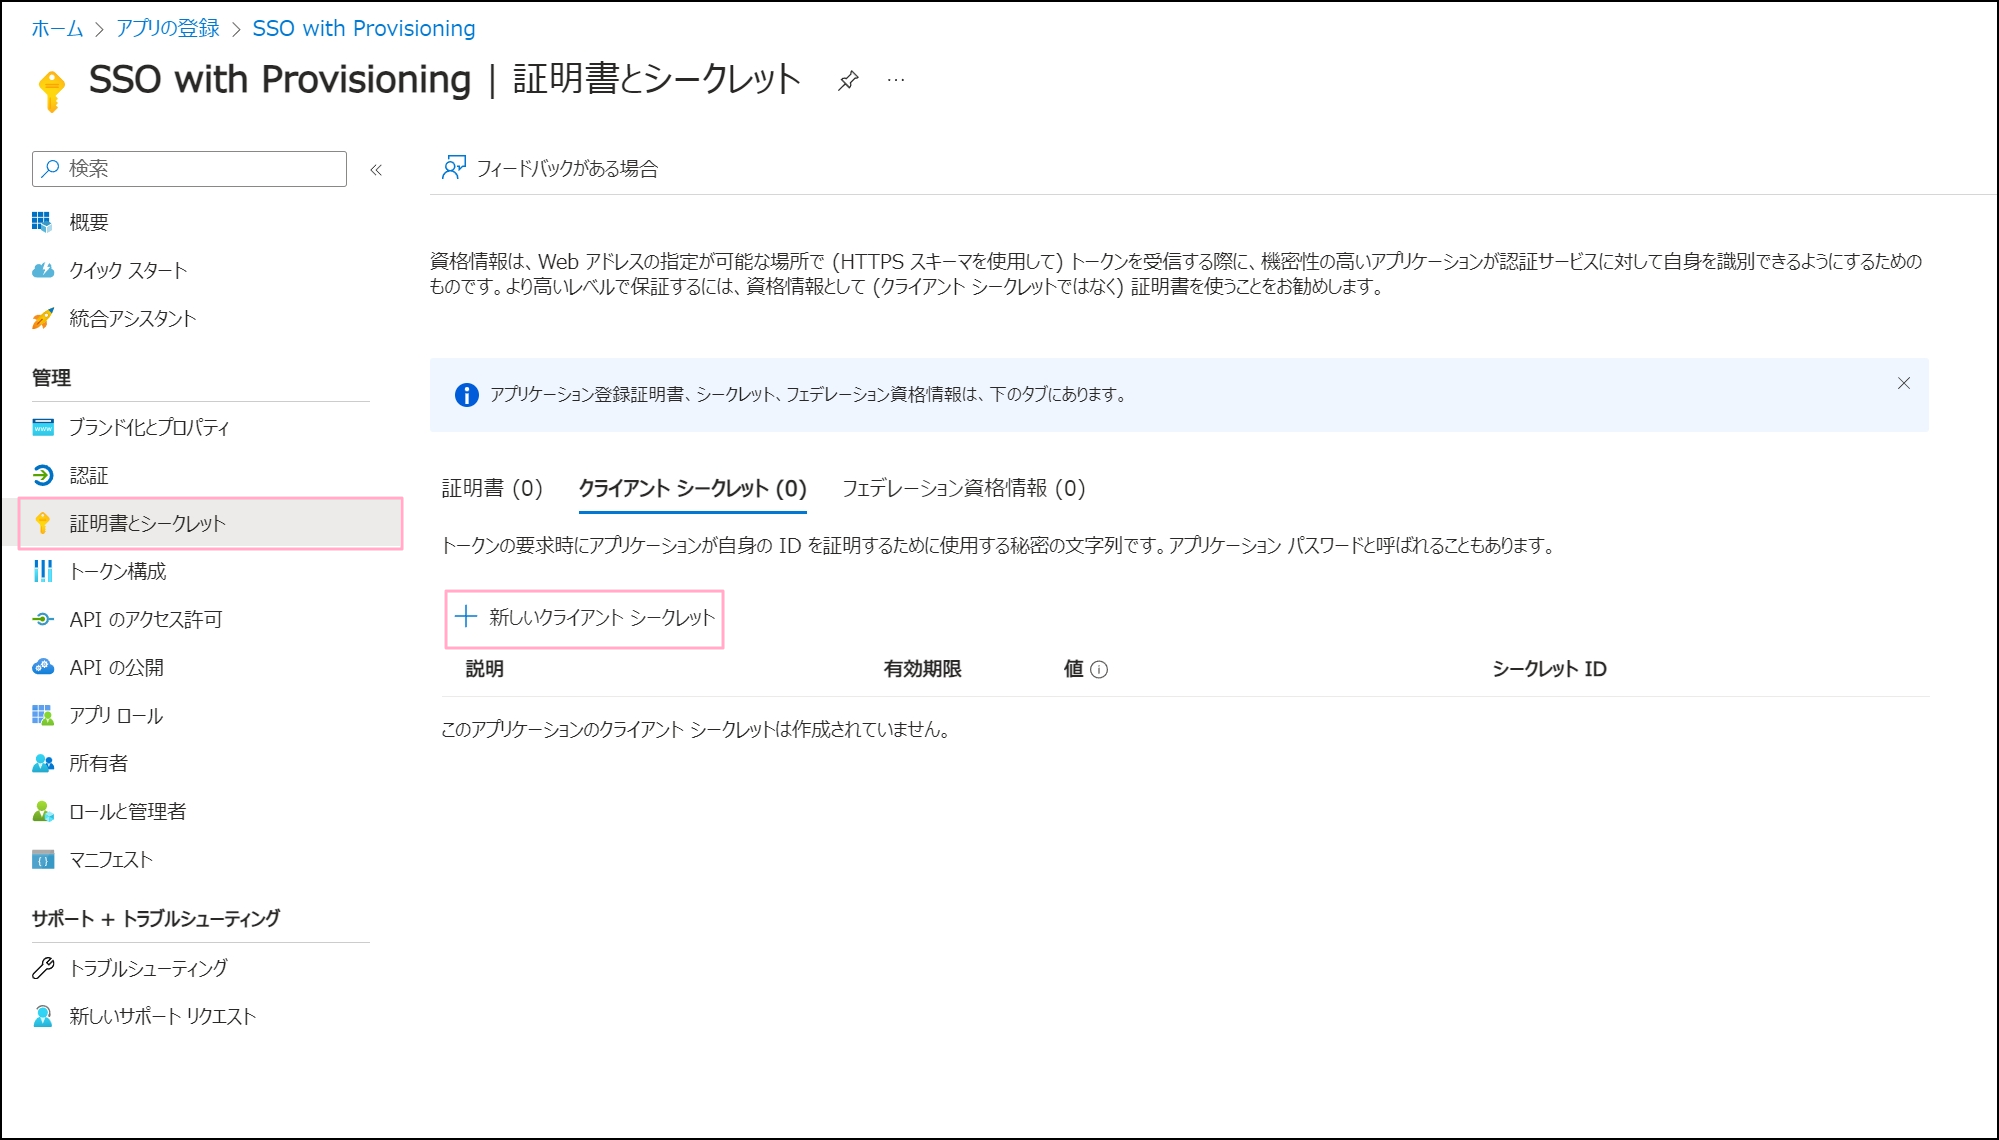
Task: Select the アプリ ロール icon
Action: [x=42, y=715]
